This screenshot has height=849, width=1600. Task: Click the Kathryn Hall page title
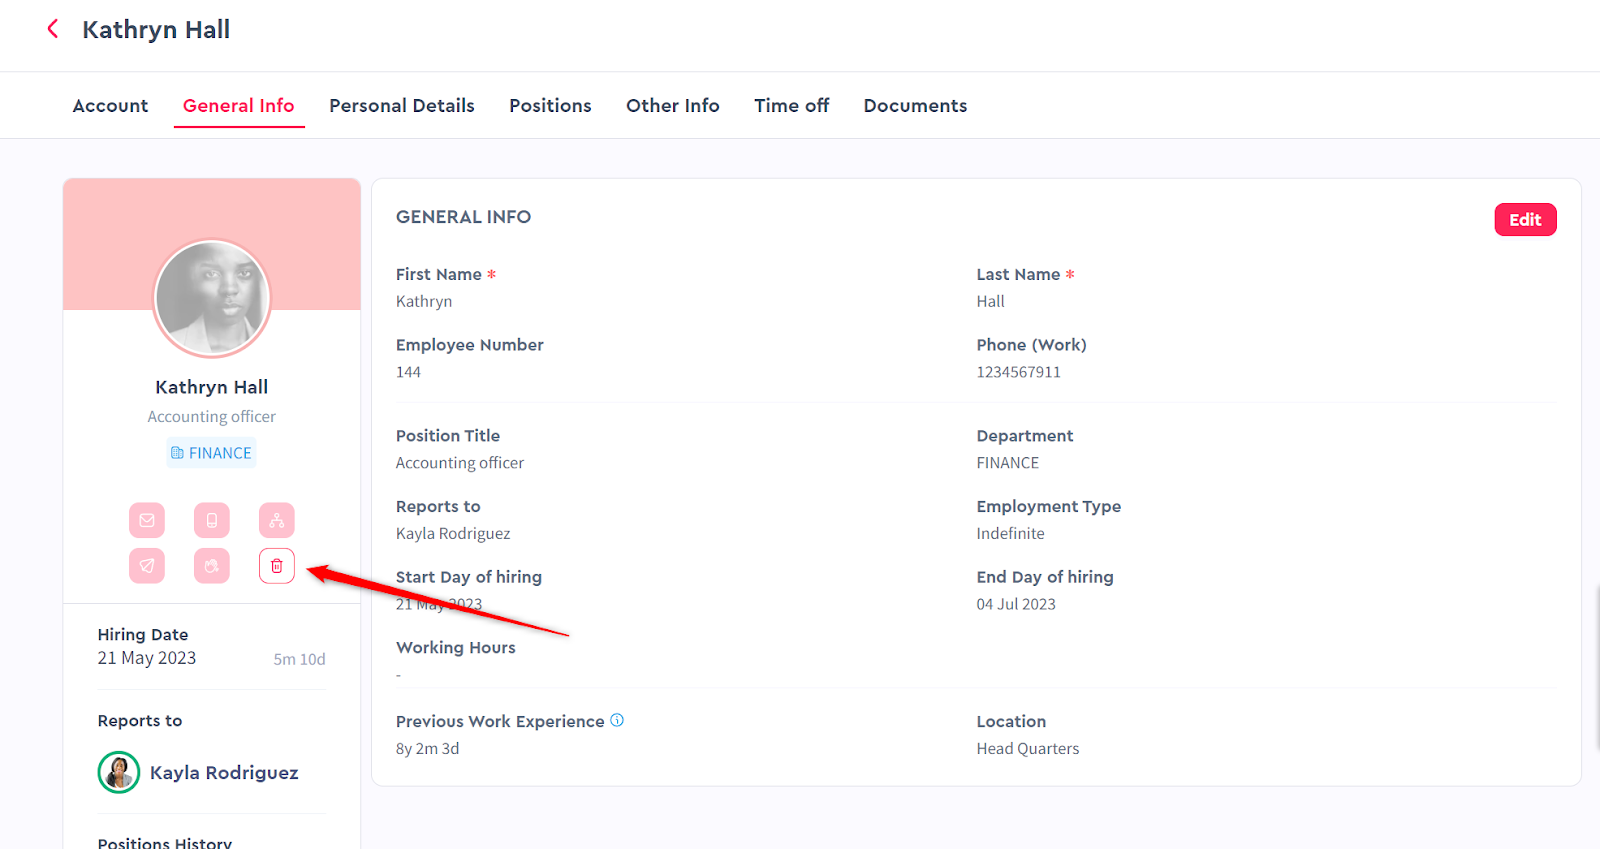(x=156, y=30)
